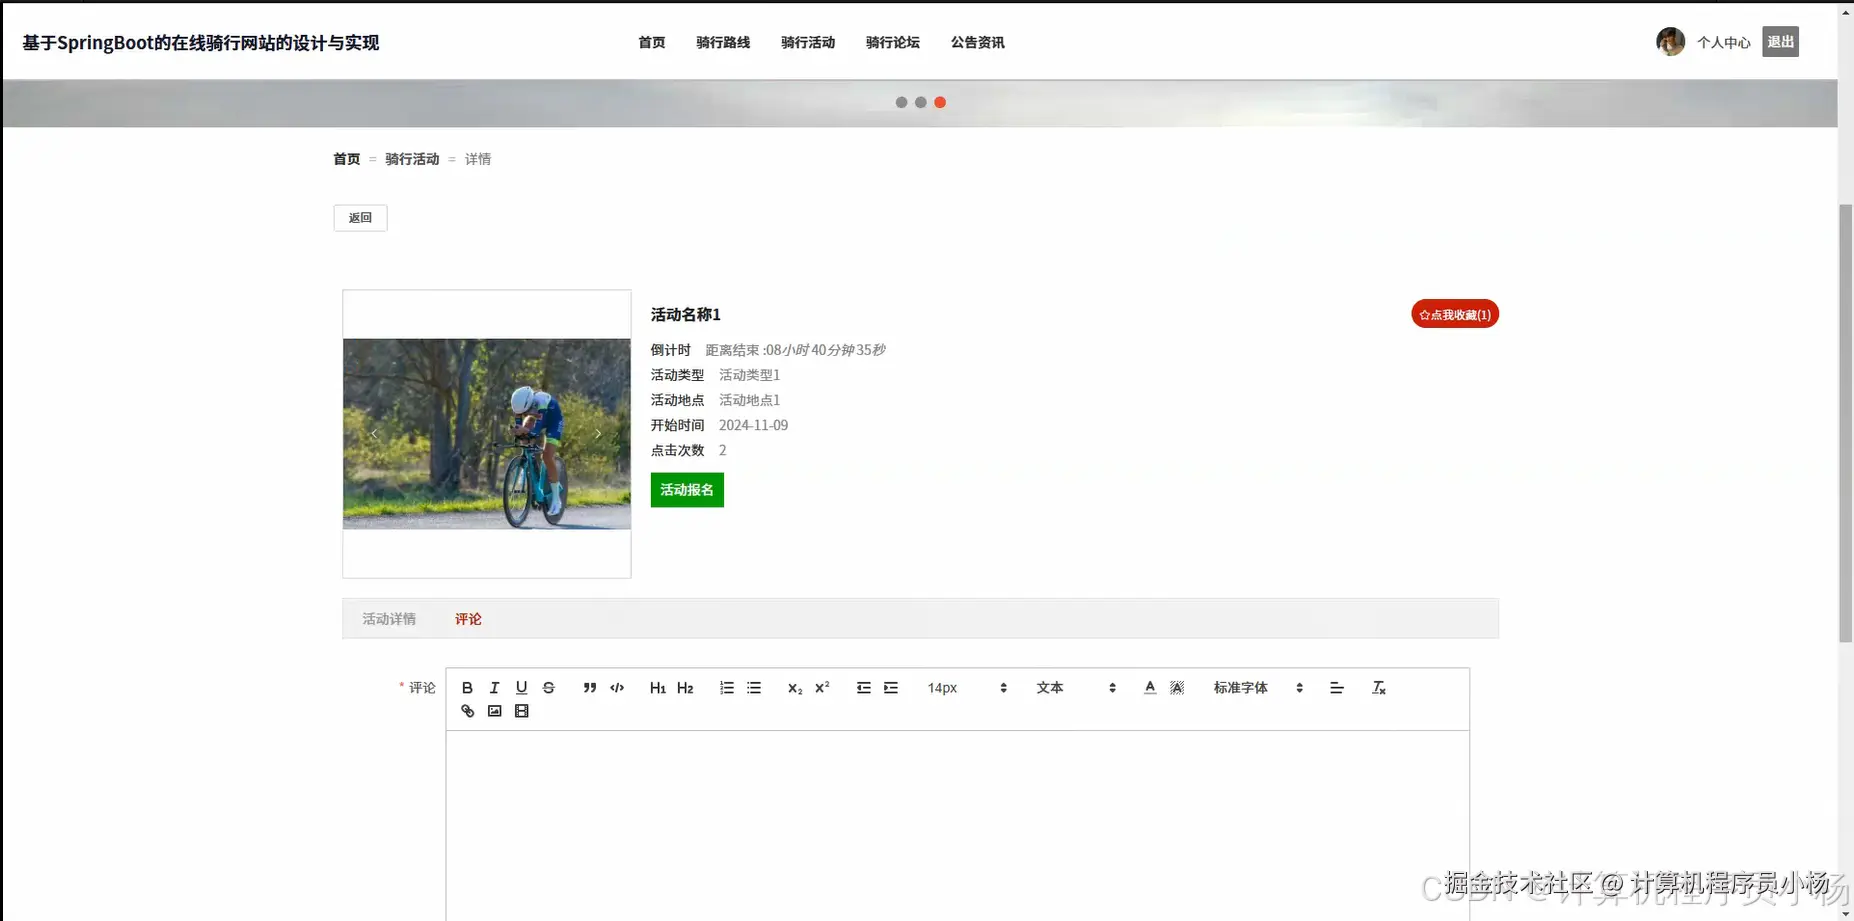1854x921 pixels.
Task: Show the next activity photo with right arrow
Action: pos(598,434)
